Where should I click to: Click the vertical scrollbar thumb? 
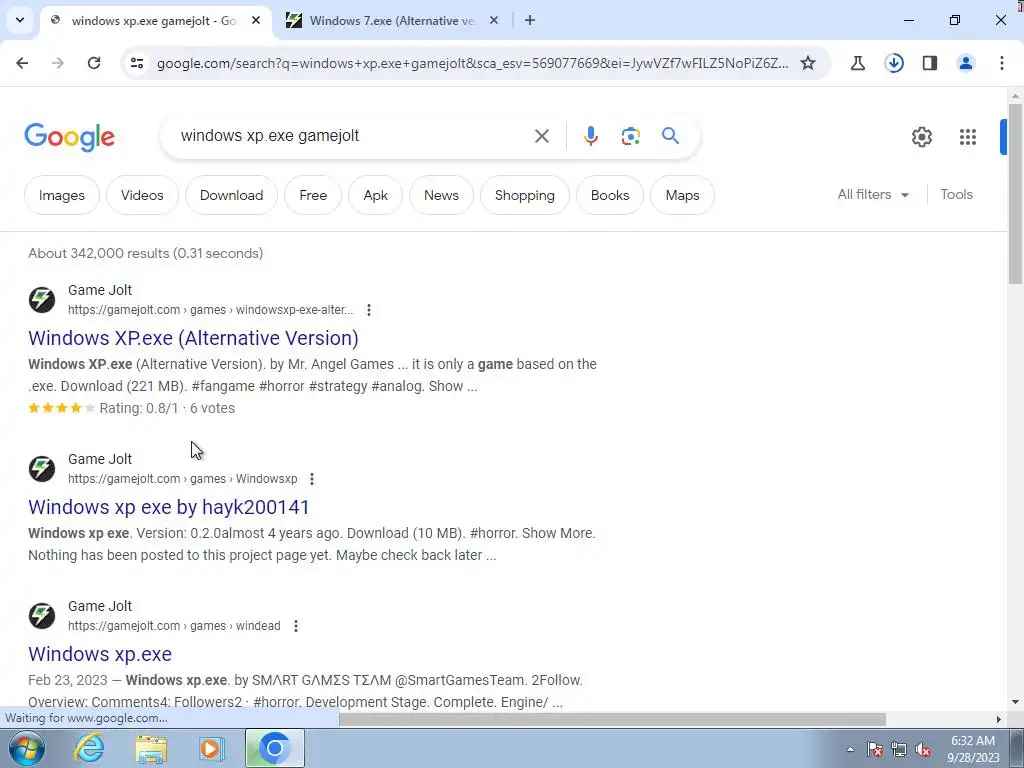pos(1015,193)
